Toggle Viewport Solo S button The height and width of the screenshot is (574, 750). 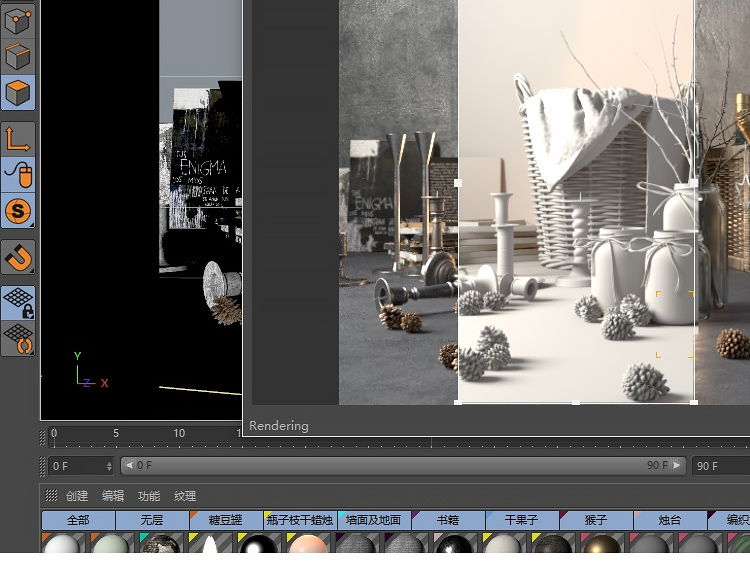pyautogui.click(x=18, y=211)
